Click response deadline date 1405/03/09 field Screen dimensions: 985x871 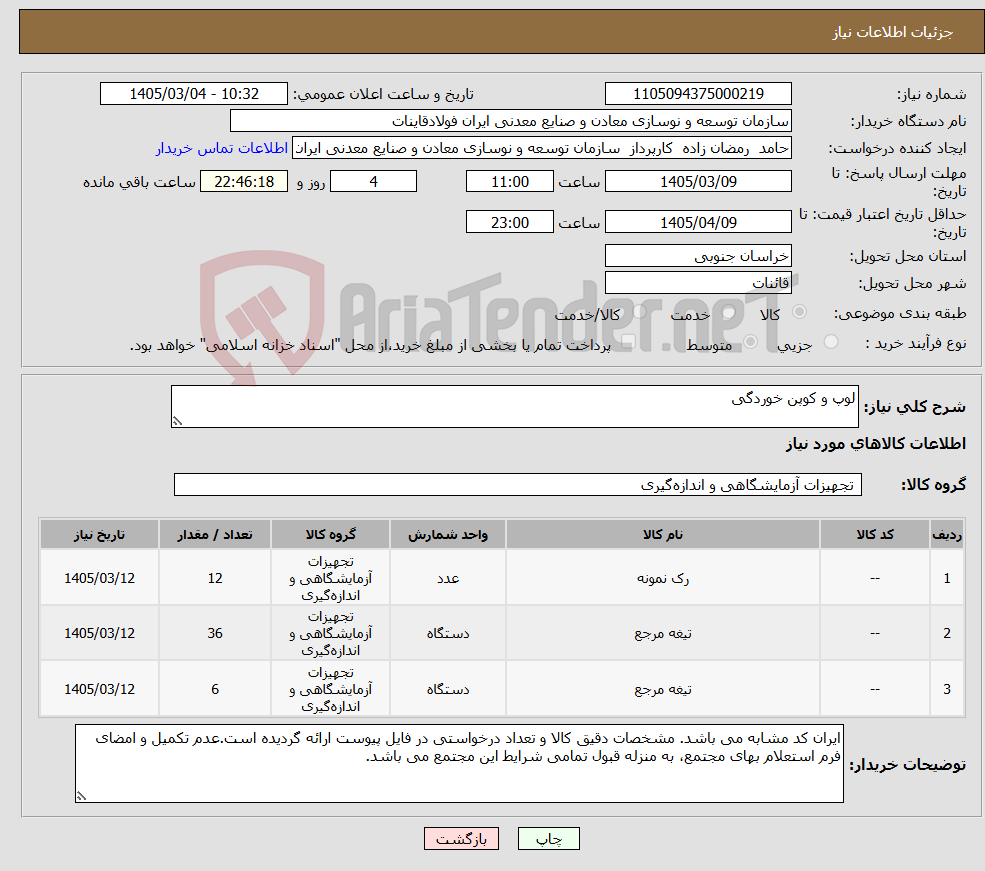pyautogui.click(x=698, y=181)
